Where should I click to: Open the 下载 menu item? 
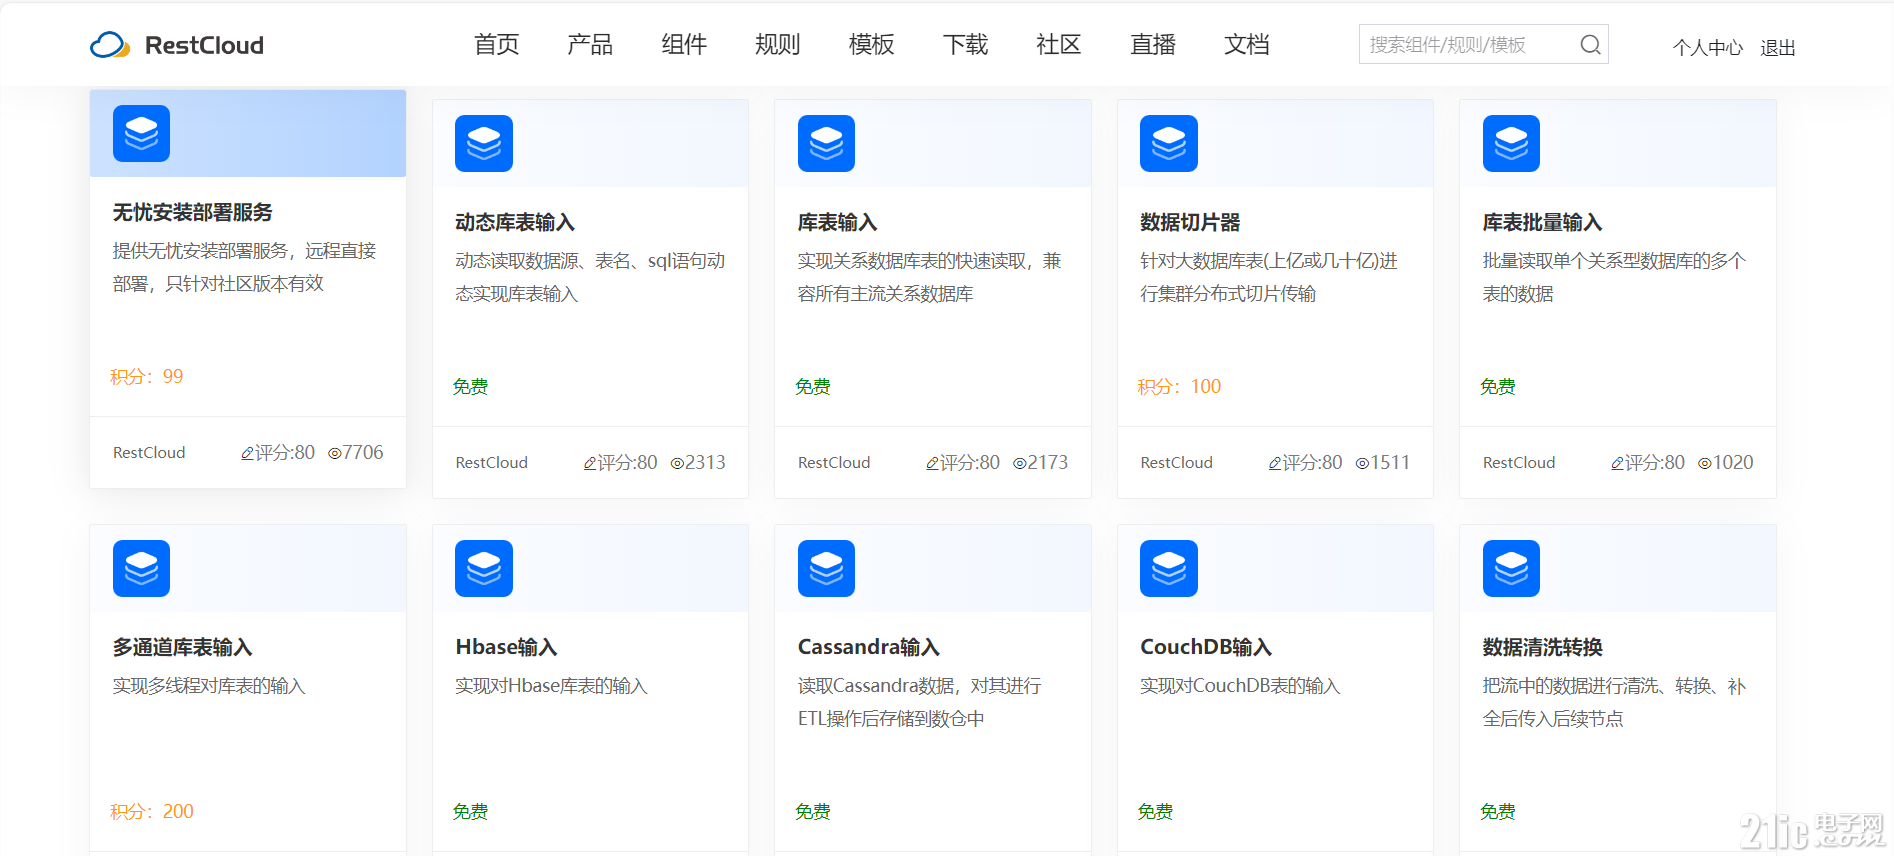[x=966, y=45]
